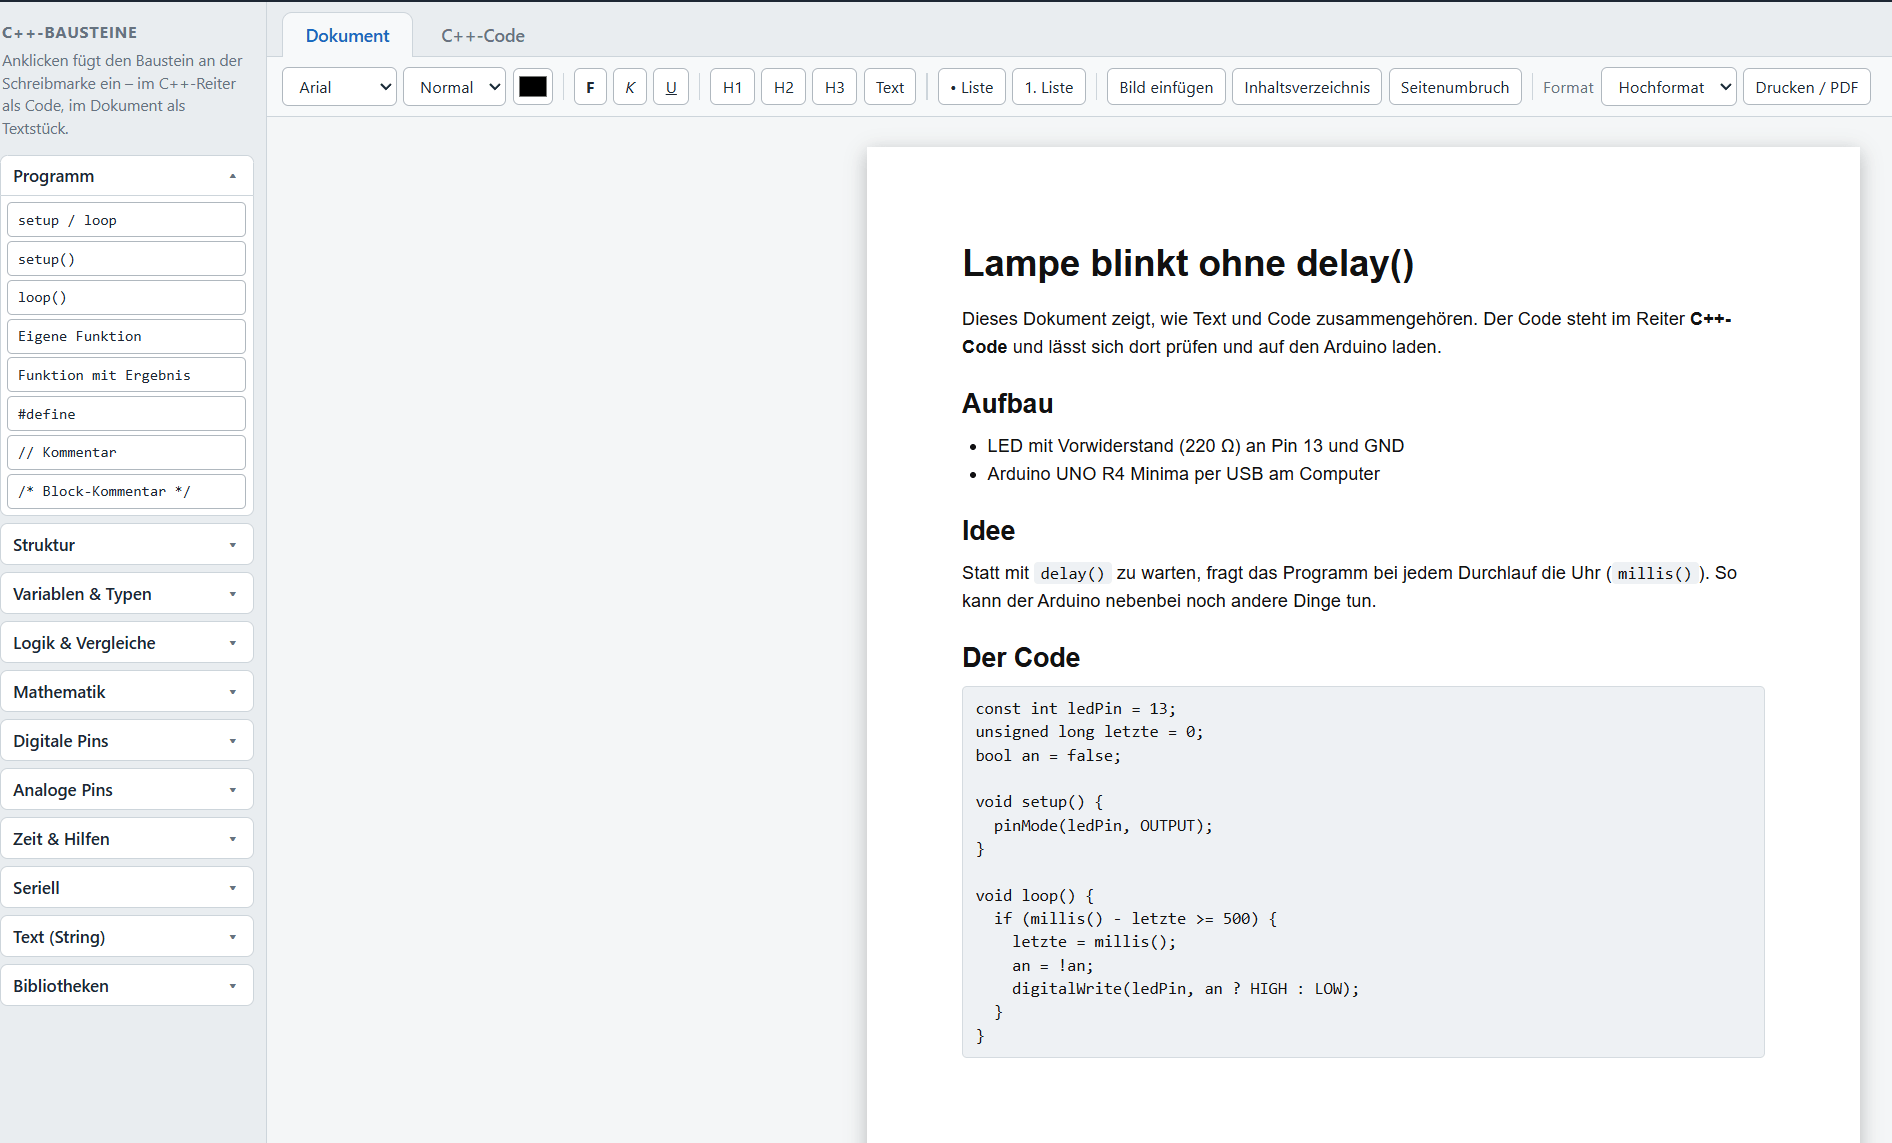Expand the Analoge Pins section
Screen dimensions: 1892x1143
[x=127, y=790]
